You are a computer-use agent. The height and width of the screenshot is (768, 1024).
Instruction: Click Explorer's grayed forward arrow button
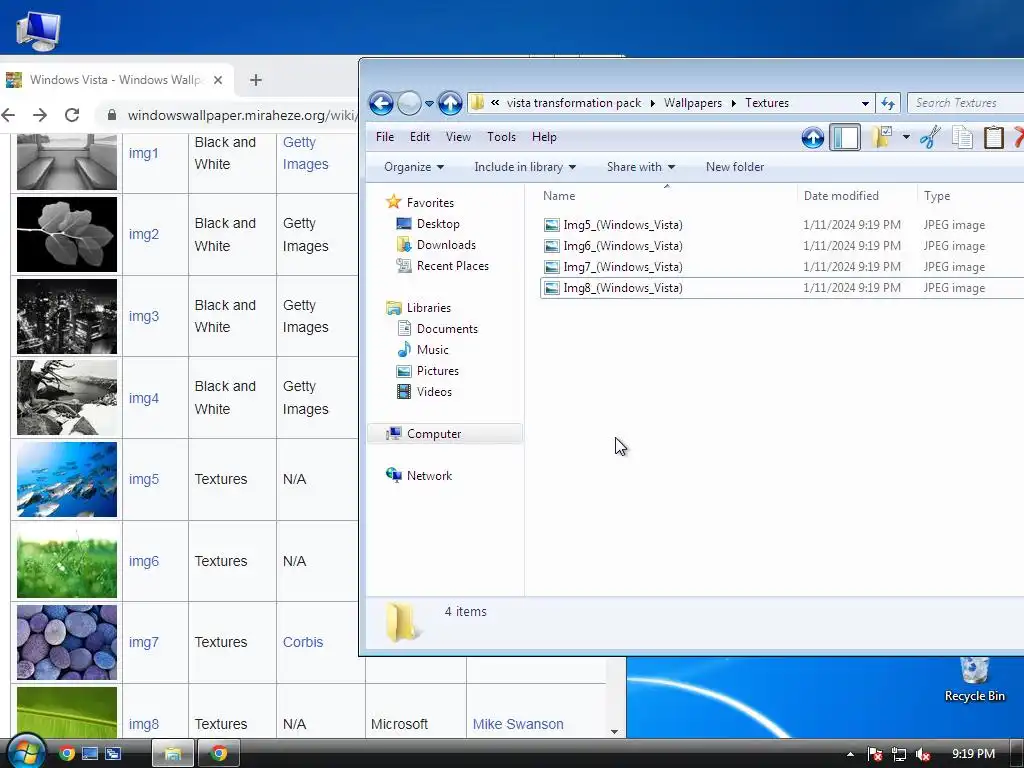point(409,103)
